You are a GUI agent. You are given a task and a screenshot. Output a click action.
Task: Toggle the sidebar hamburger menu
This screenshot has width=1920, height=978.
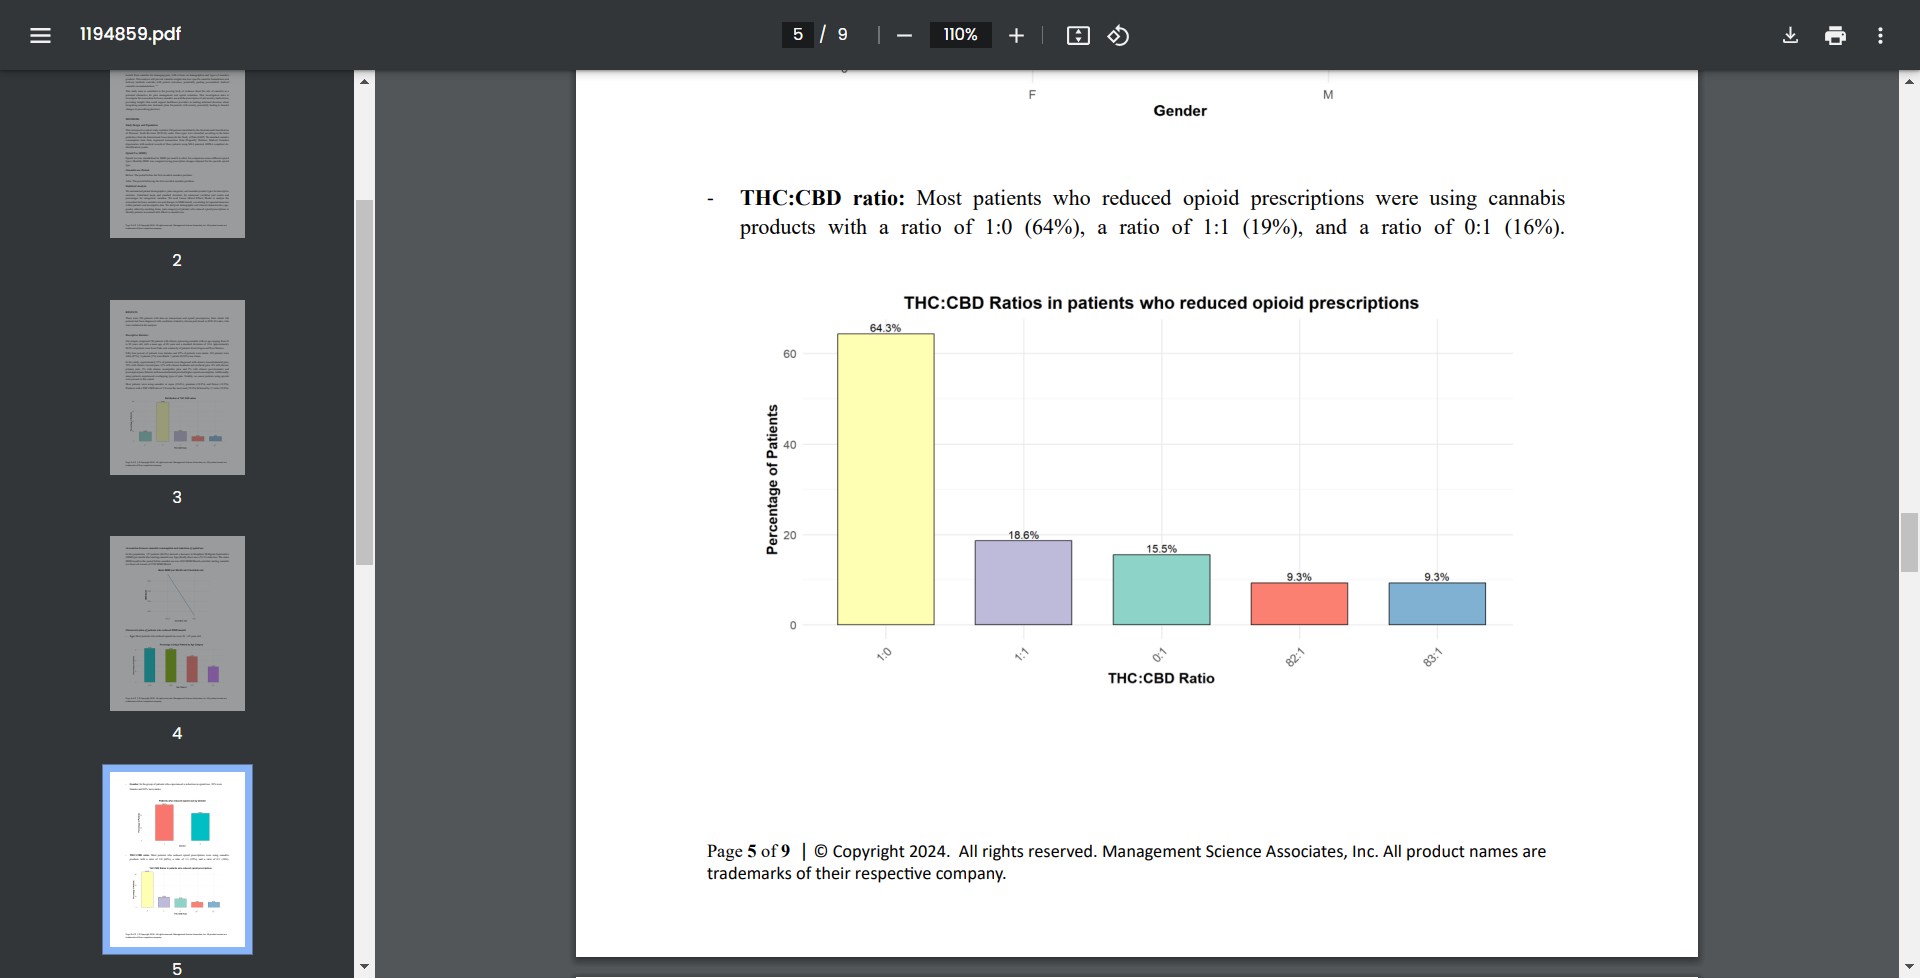40,35
